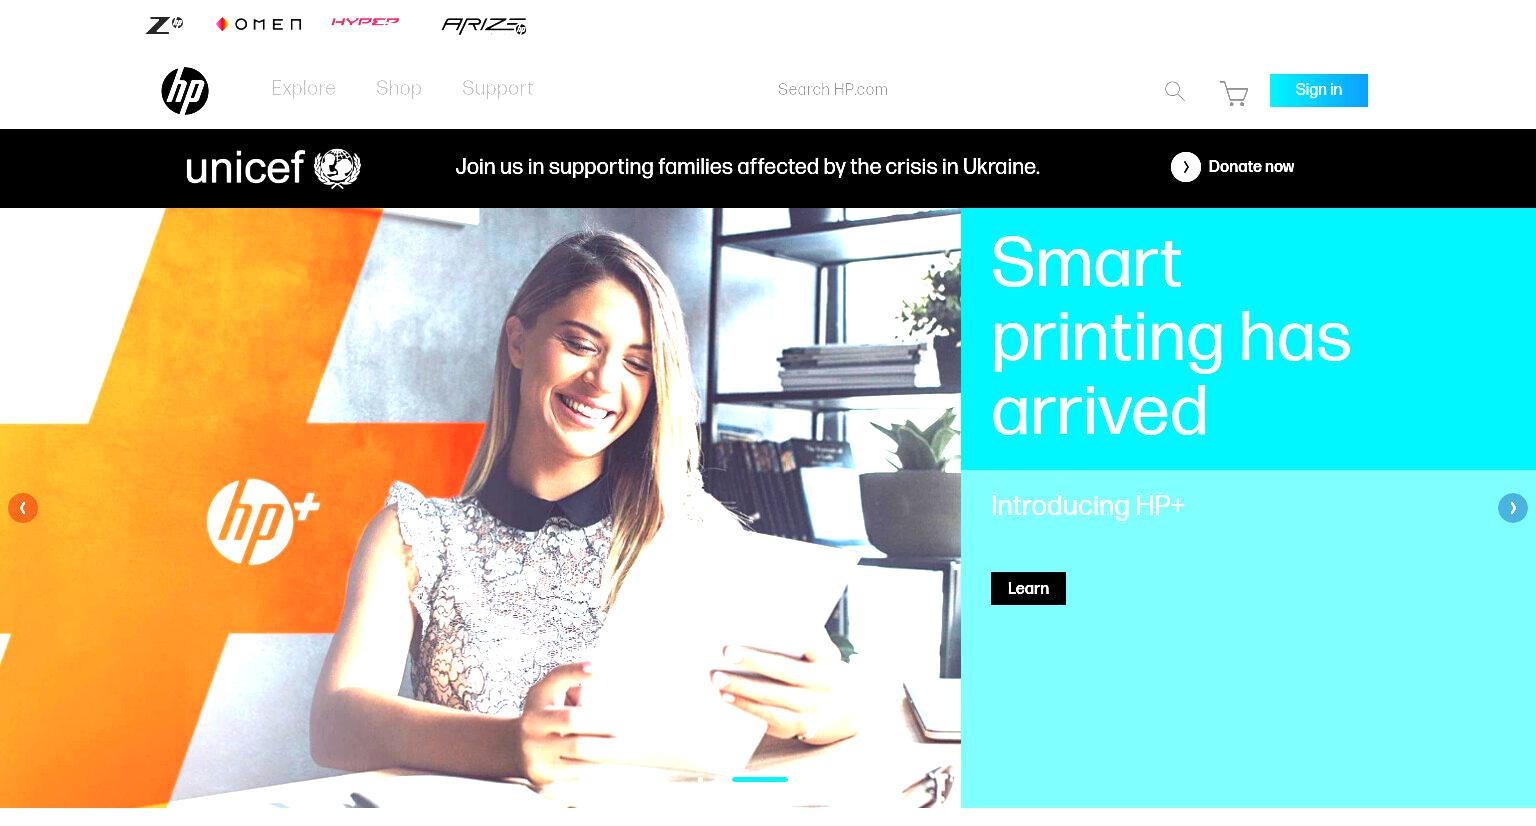Visit the HyperX brand logo link
This screenshot has height=826, width=1536.
(365, 22)
